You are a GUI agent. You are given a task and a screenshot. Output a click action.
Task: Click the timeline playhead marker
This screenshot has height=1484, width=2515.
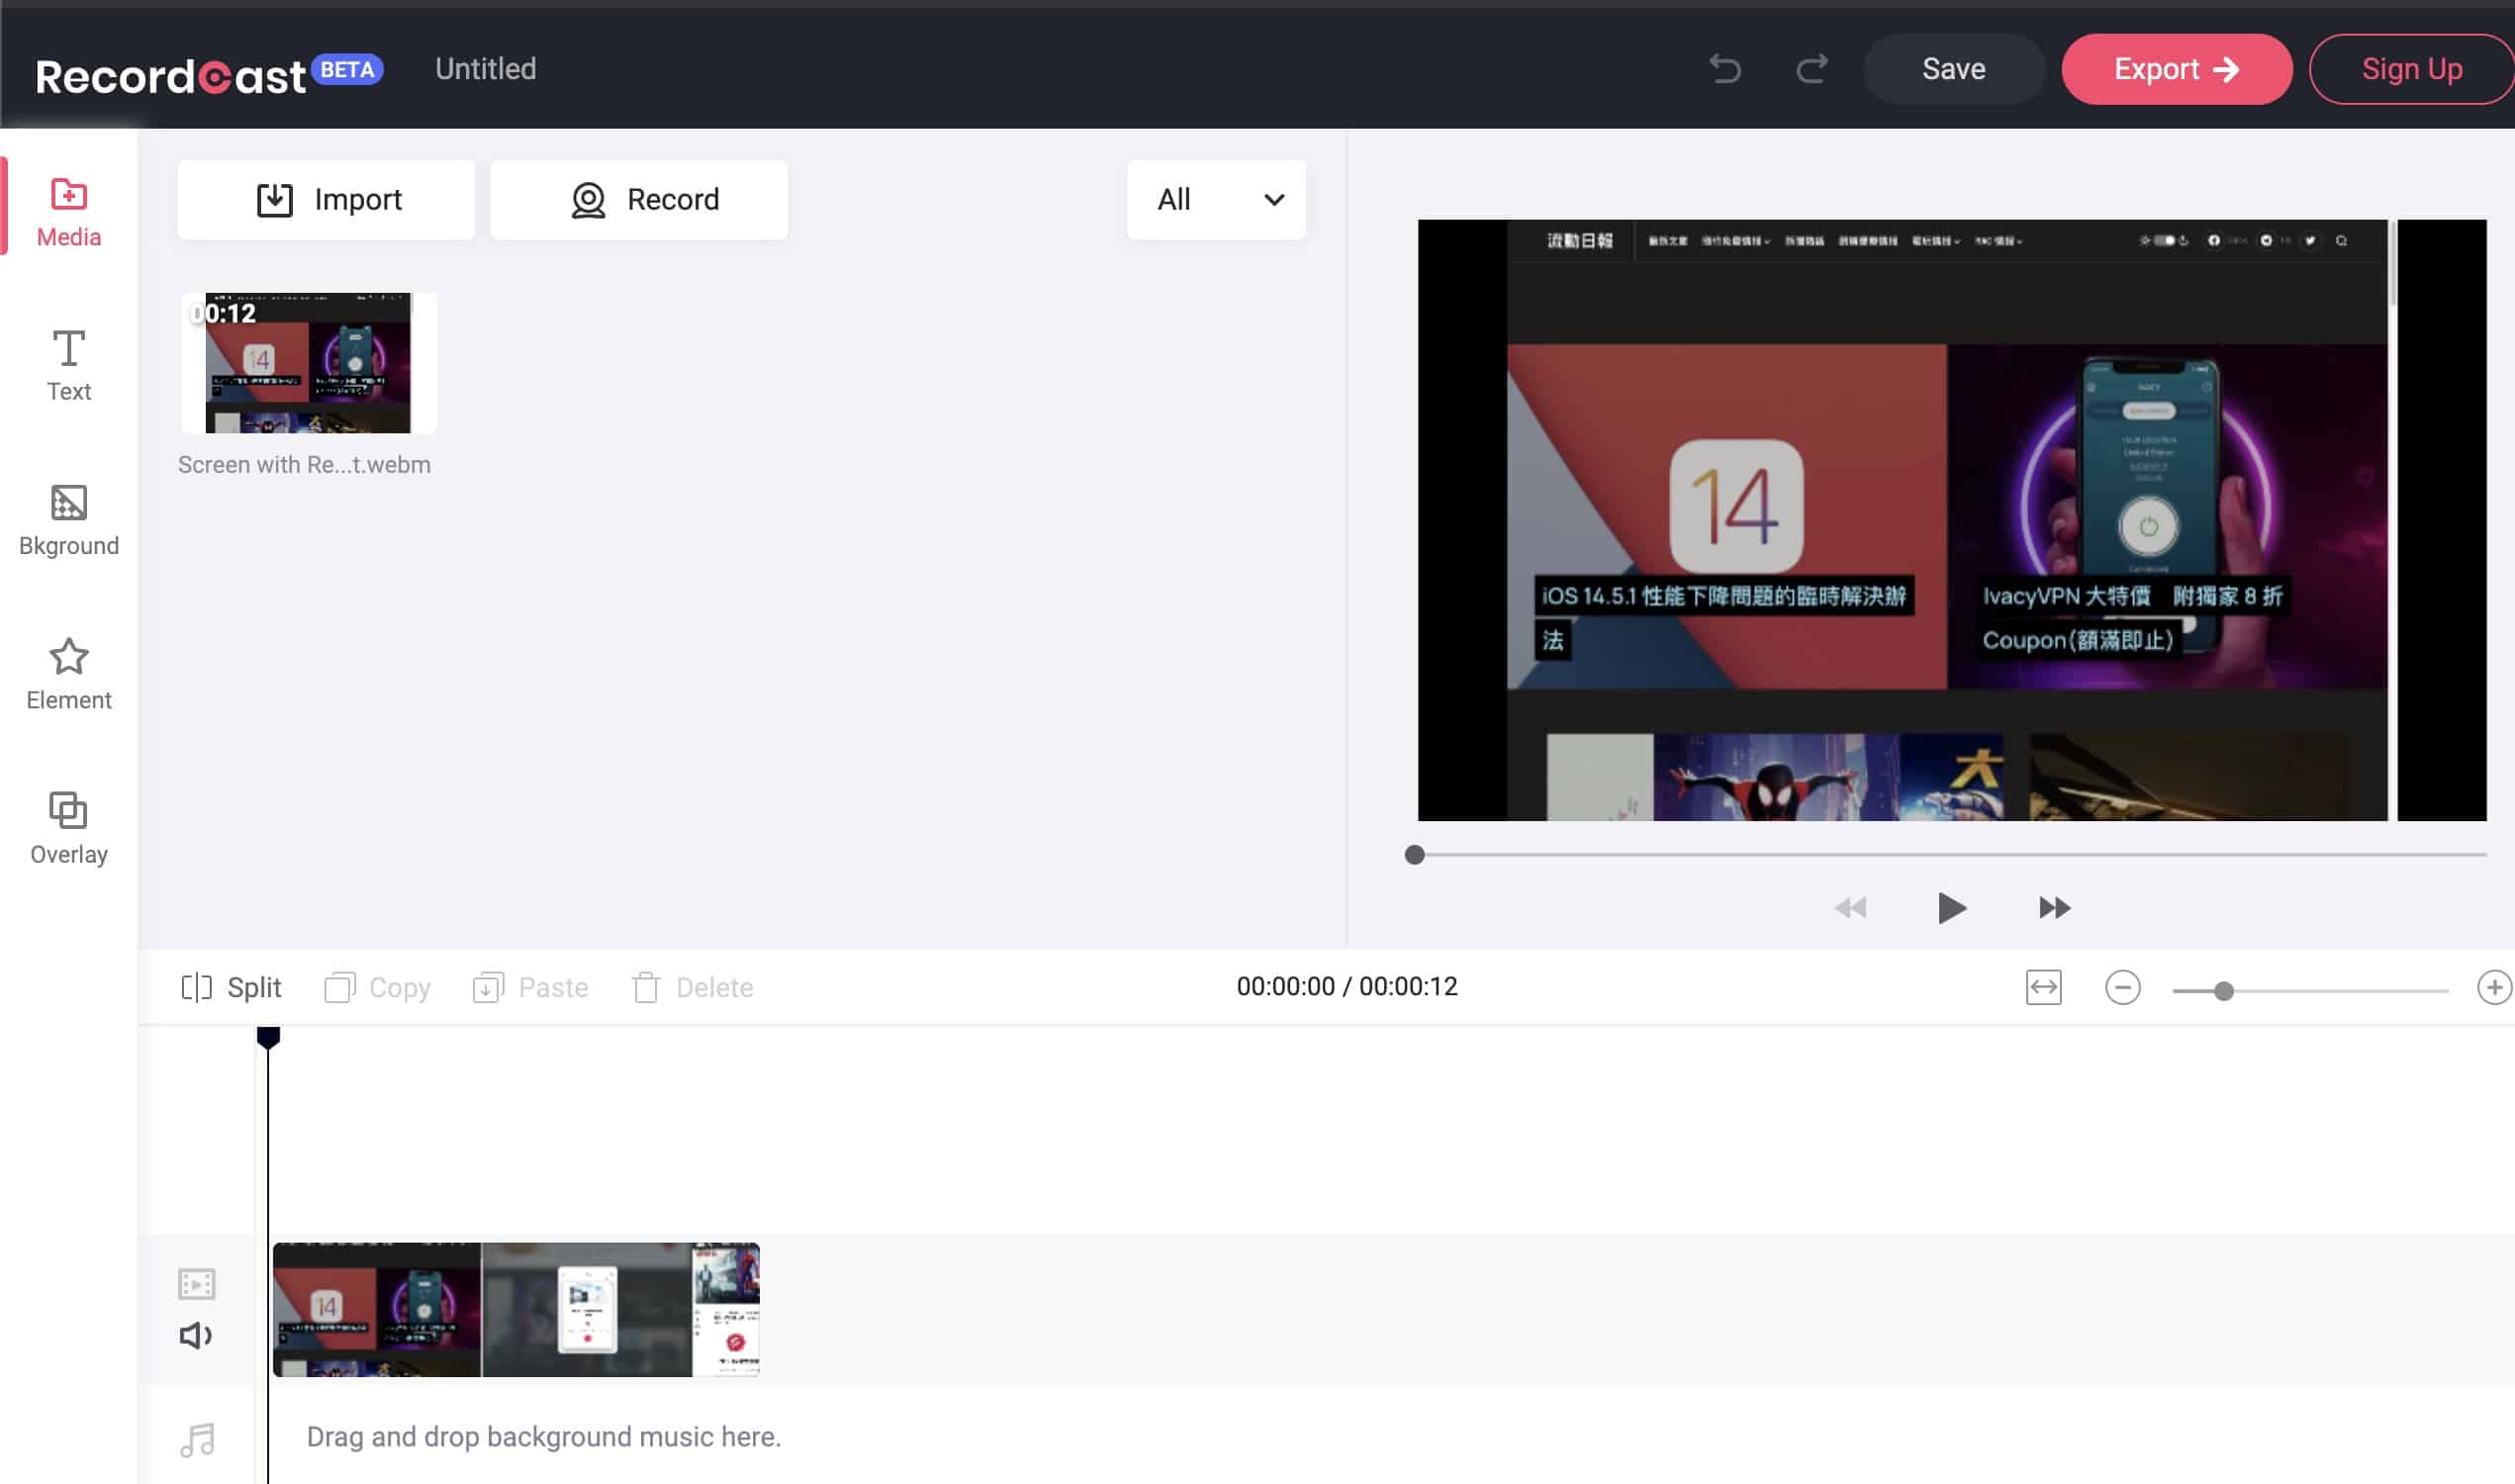click(x=268, y=1038)
